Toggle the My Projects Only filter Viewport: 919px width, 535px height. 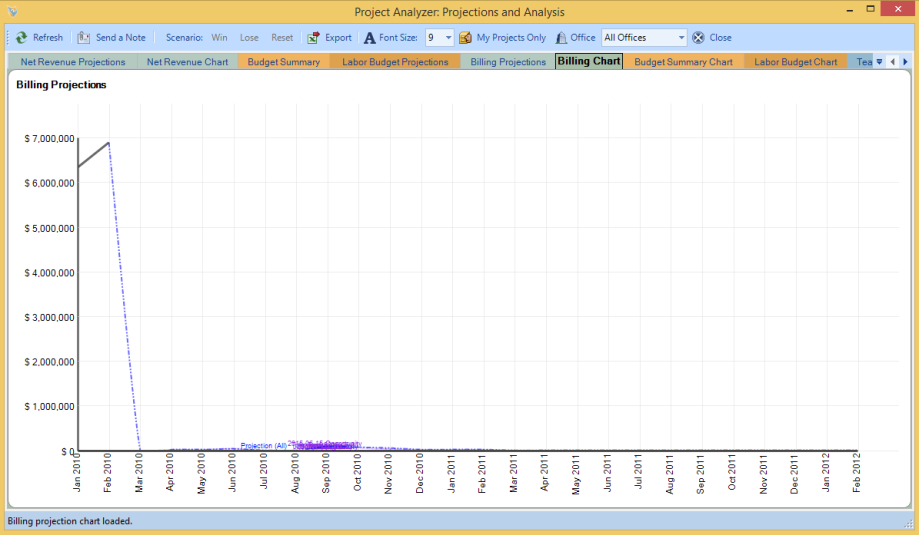click(510, 38)
